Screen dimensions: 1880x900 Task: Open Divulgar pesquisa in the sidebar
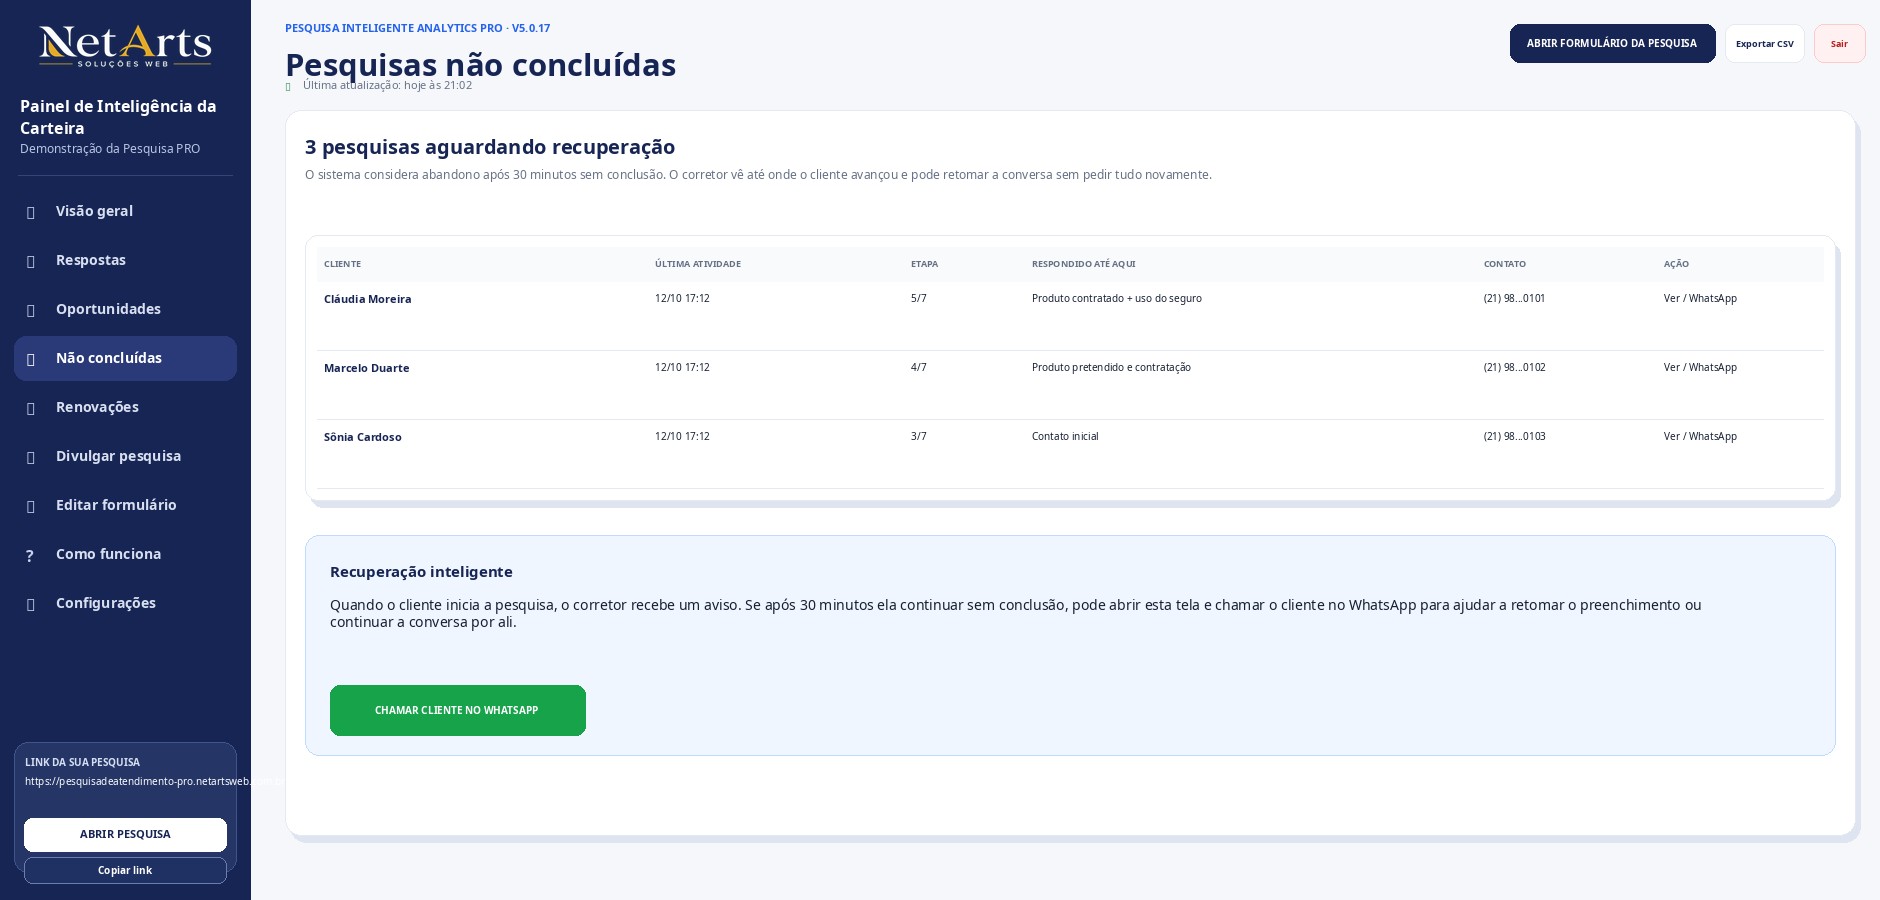click(125, 456)
